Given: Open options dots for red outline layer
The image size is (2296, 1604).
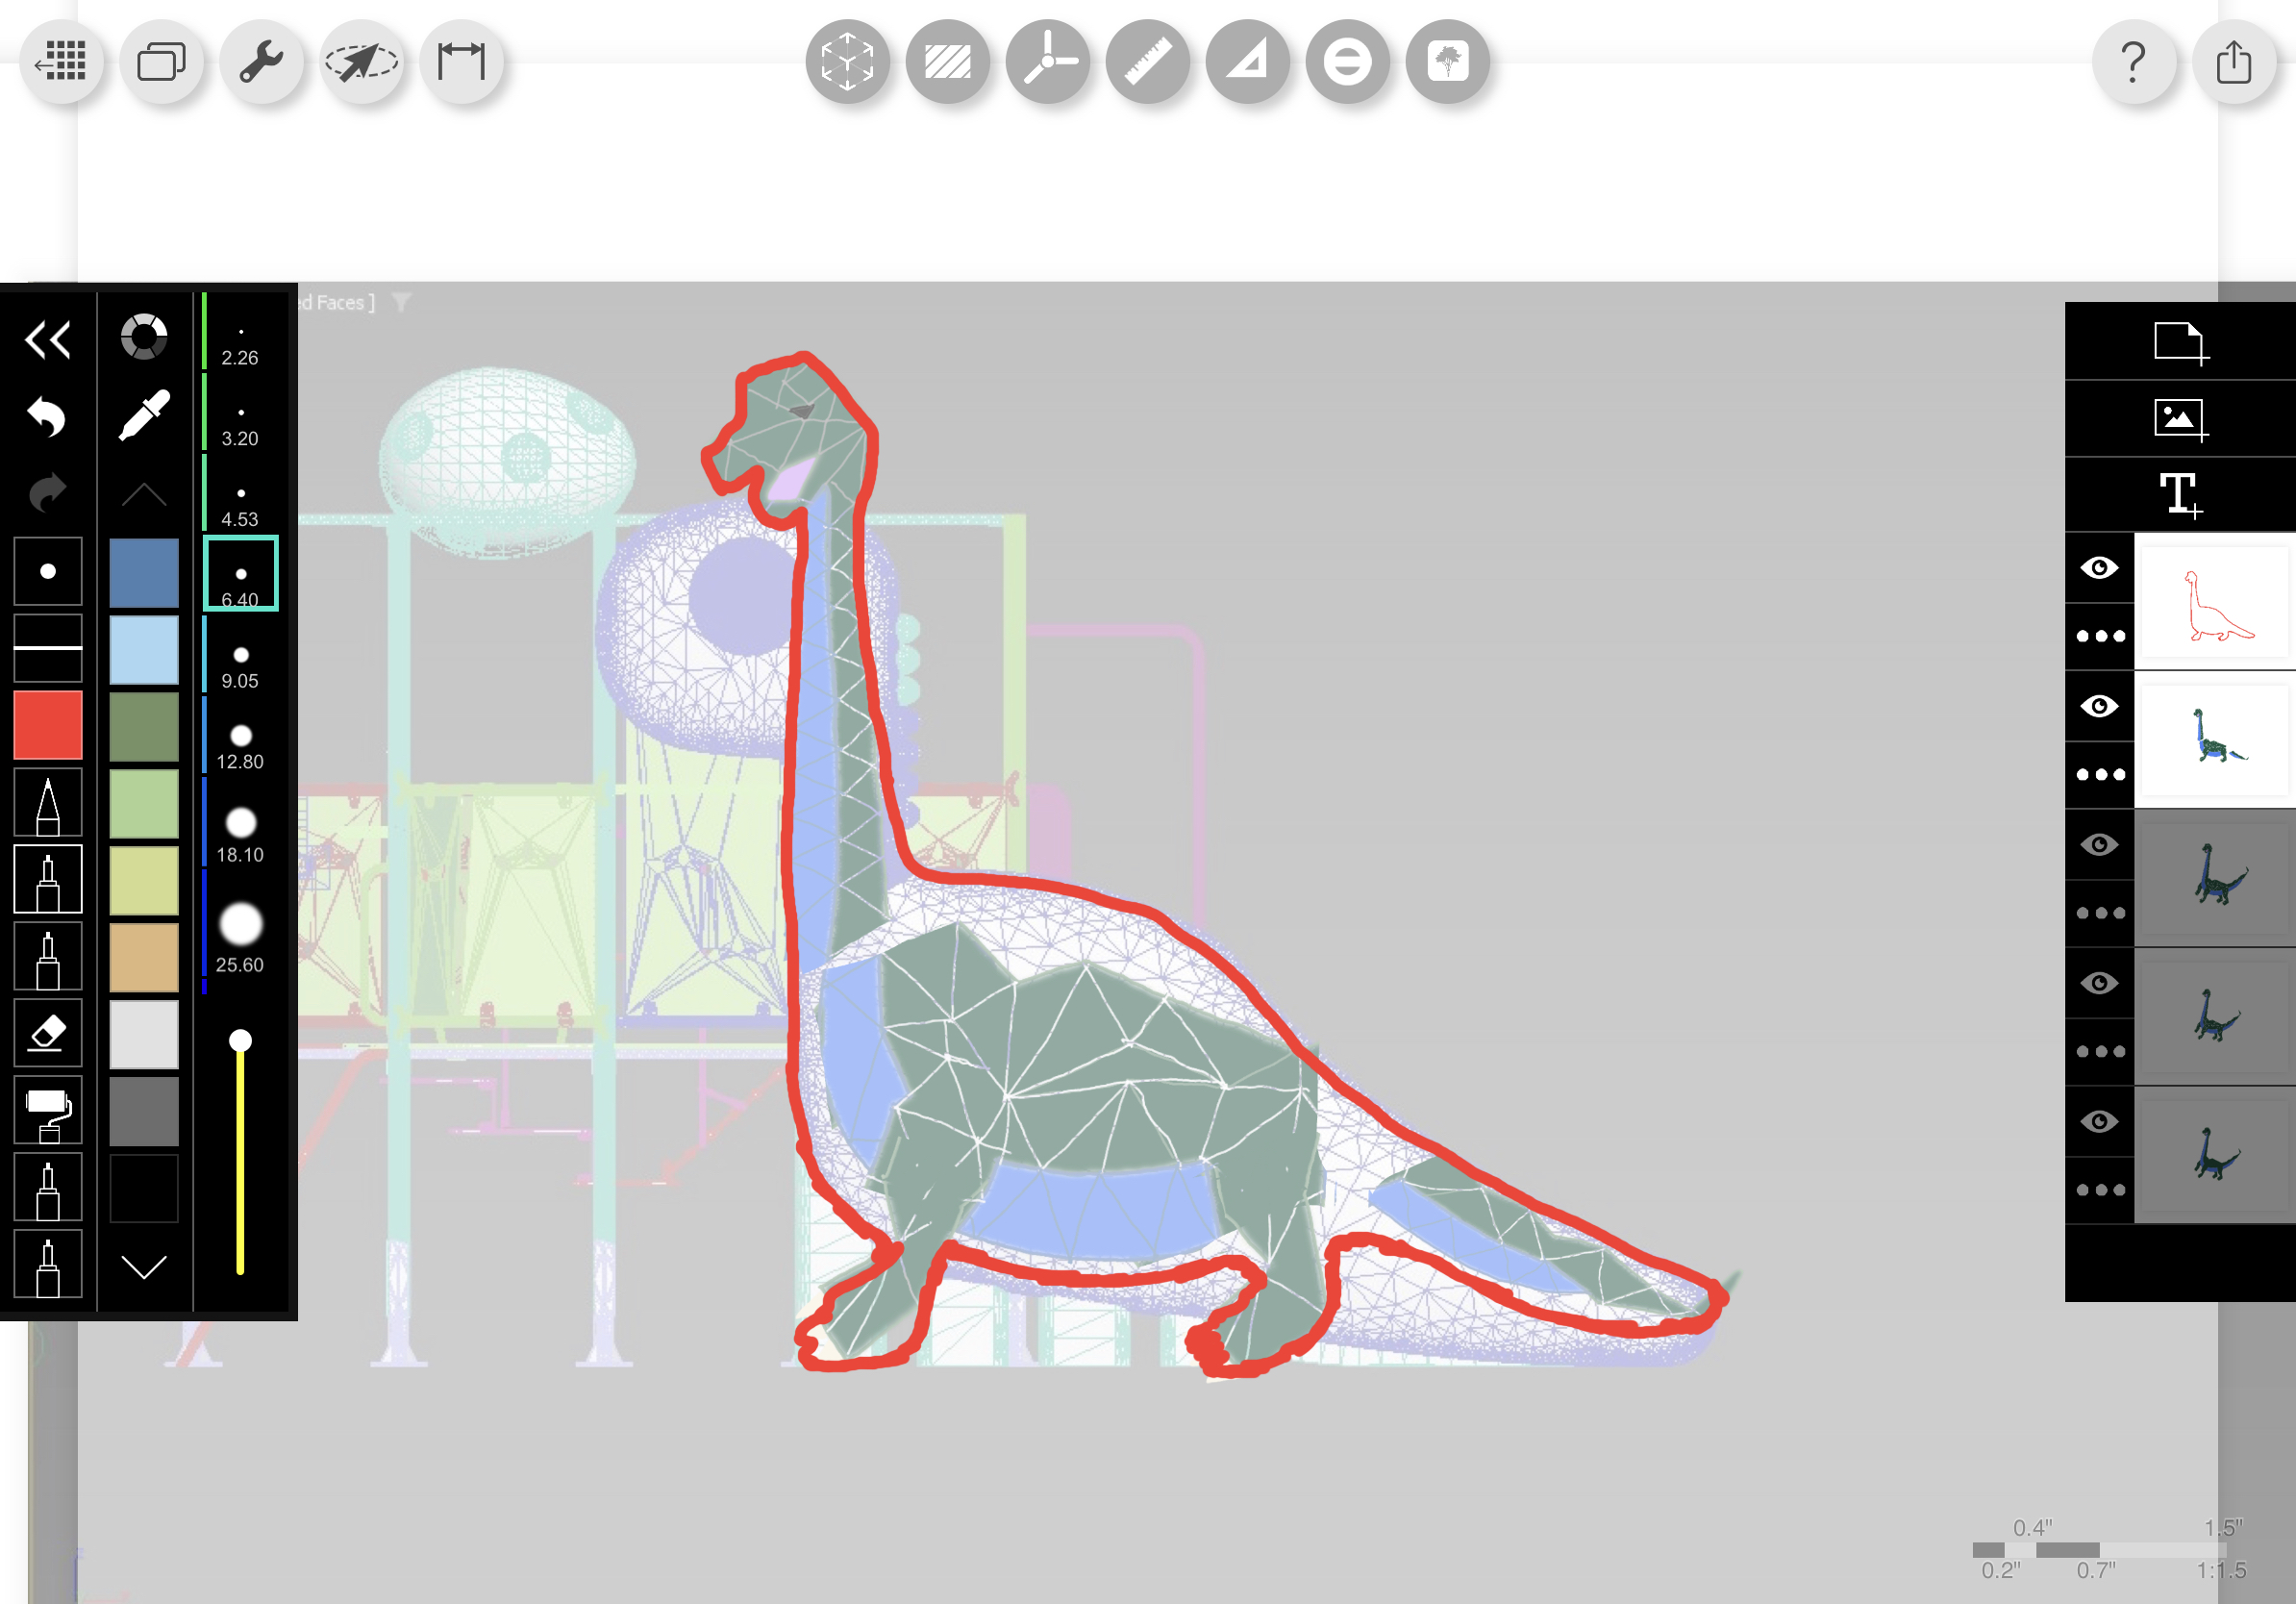Looking at the screenshot, I should coord(2099,636).
